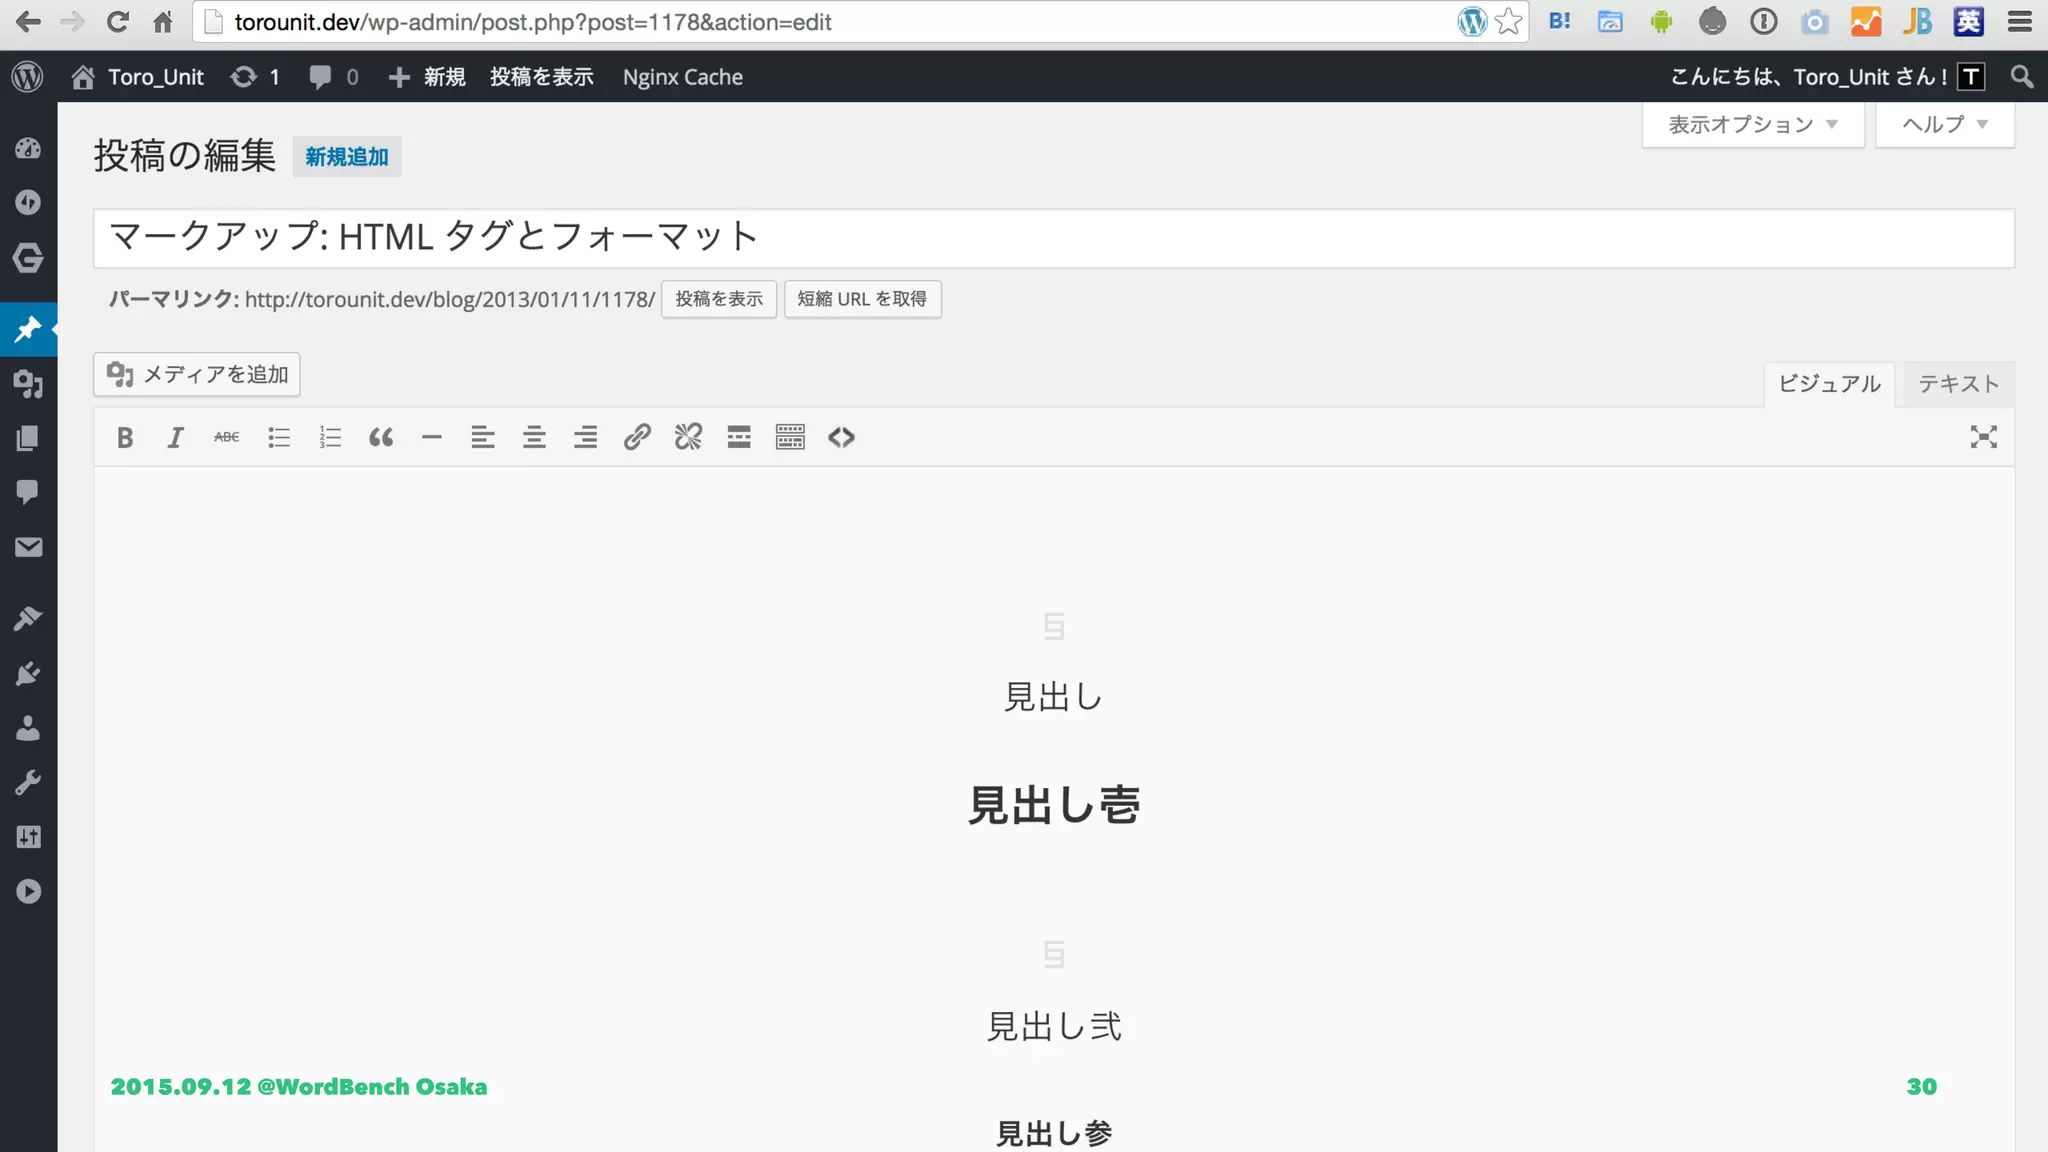Click the post title input field
Screen dimensions: 2048x1152
pyautogui.click(x=1052, y=238)
